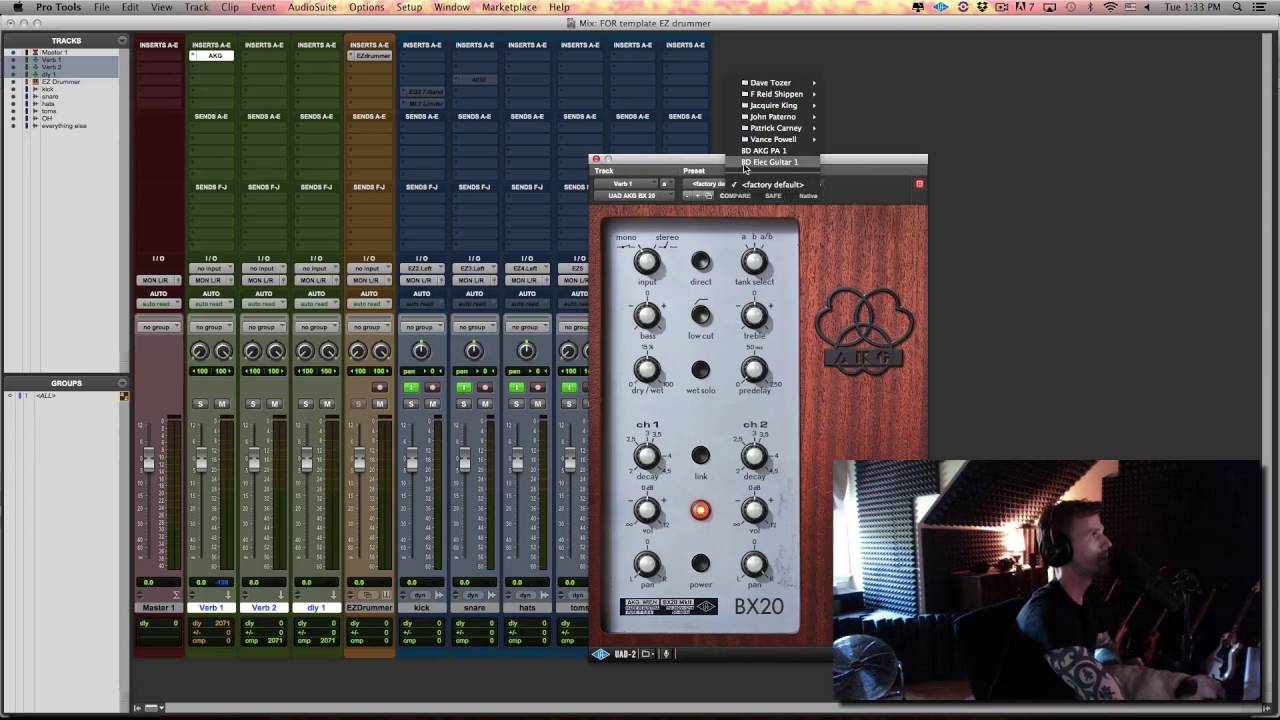Click the dry / wet knob
This screenshot has width=1280, height=720.
(647, 371)
